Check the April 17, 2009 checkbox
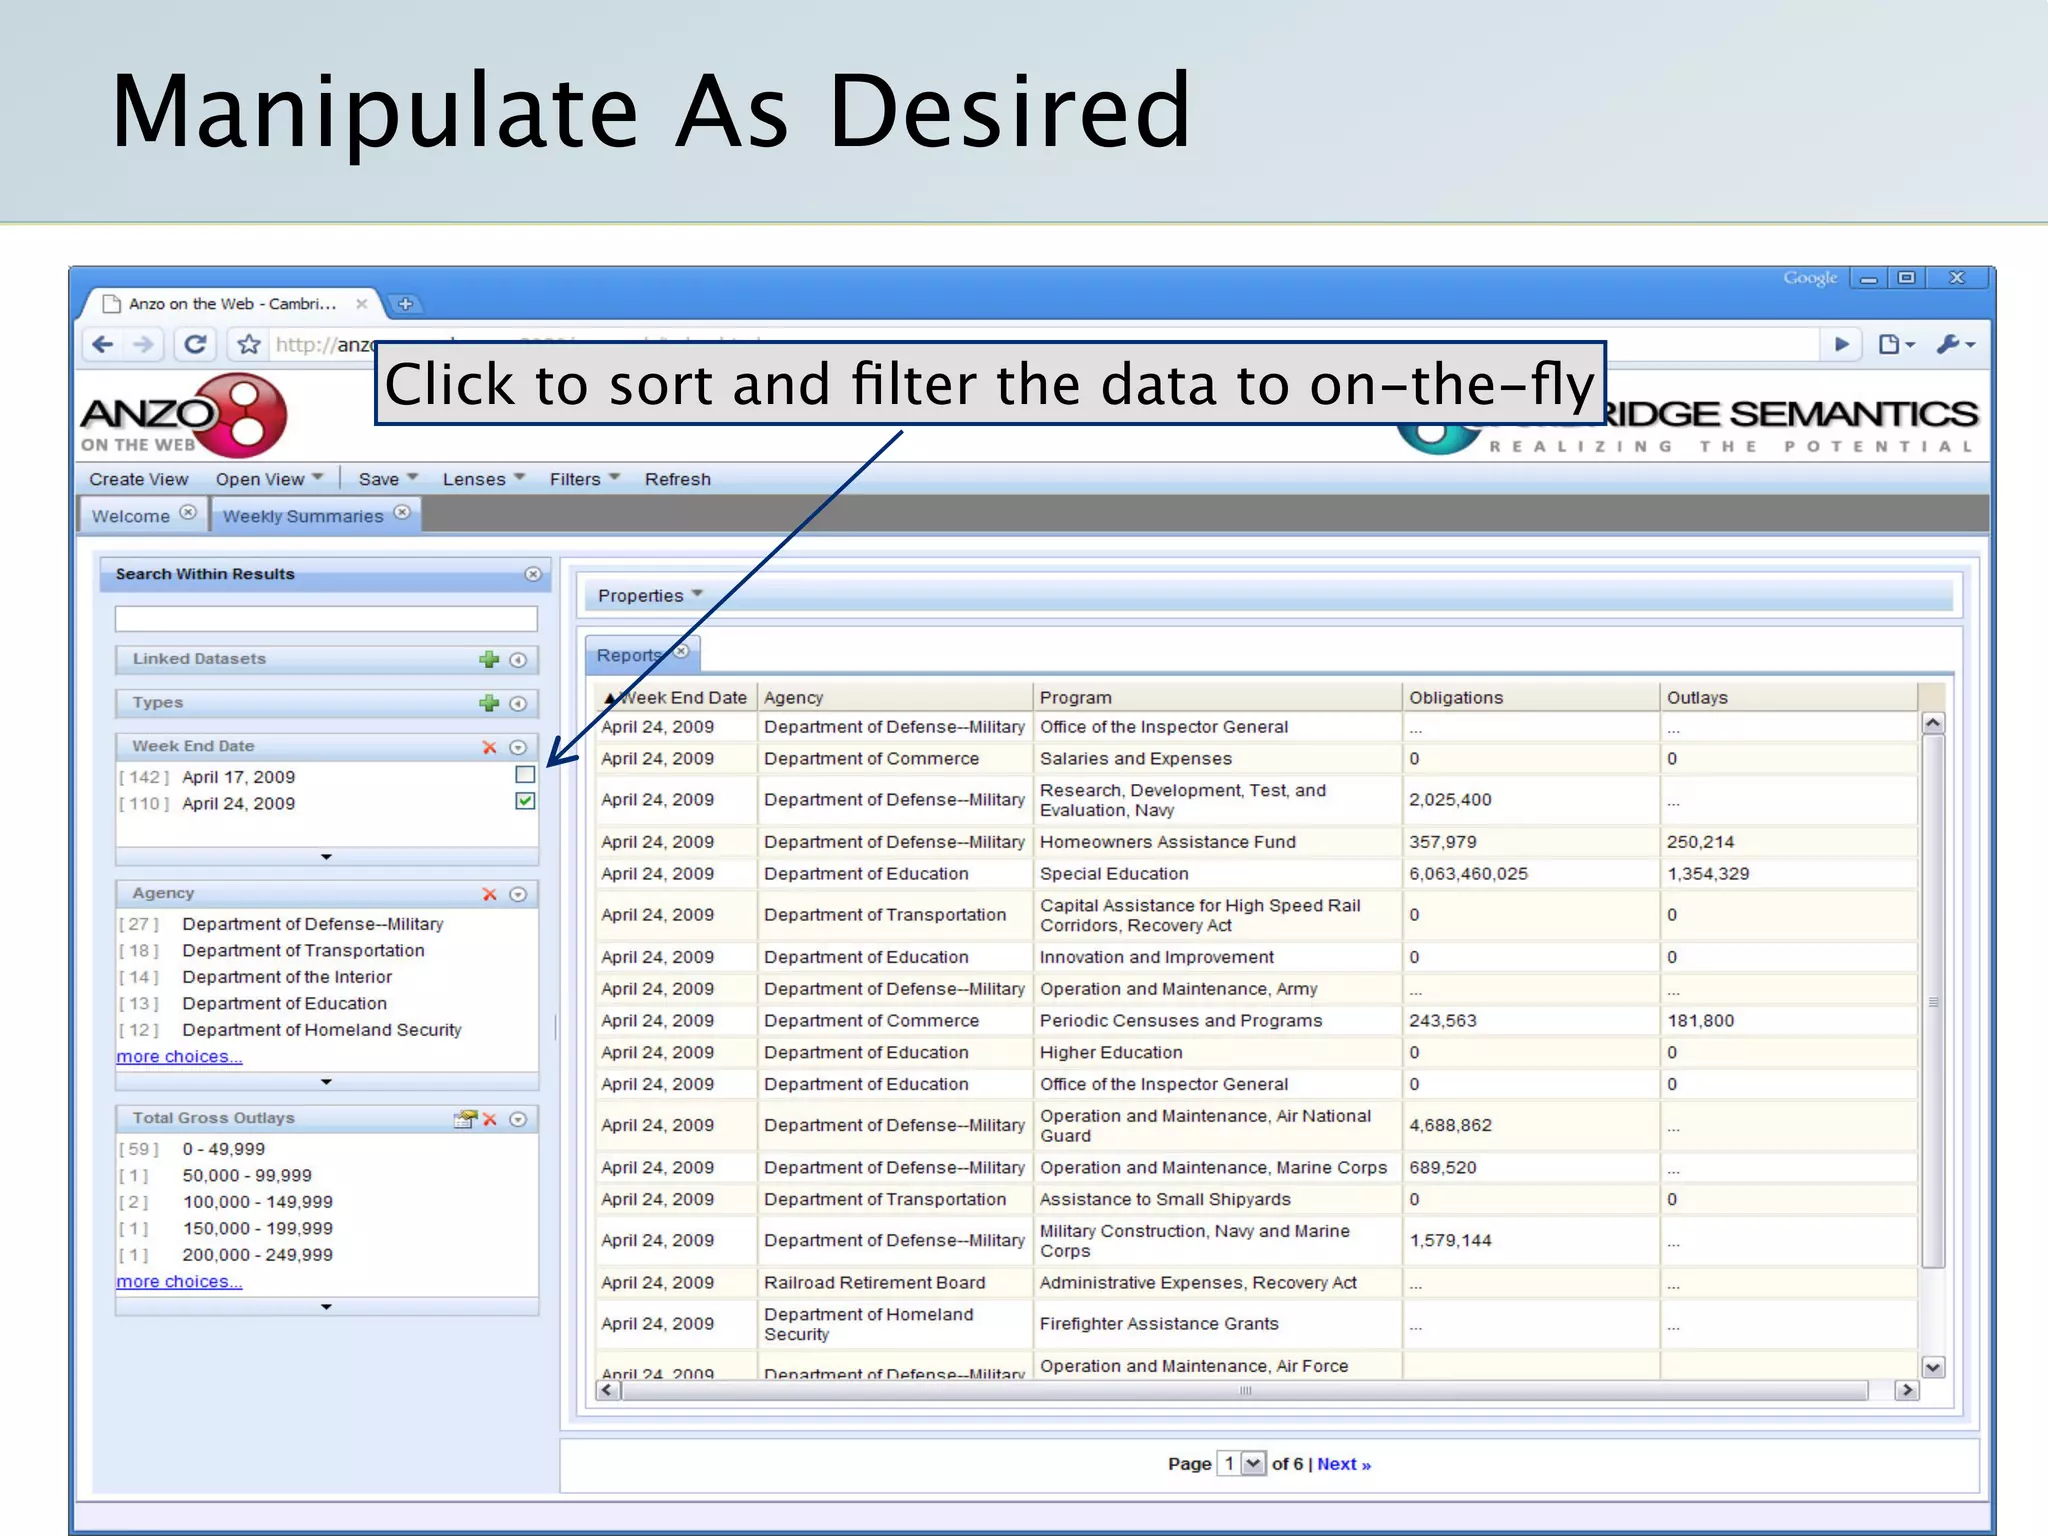 (x=525, y=775)
